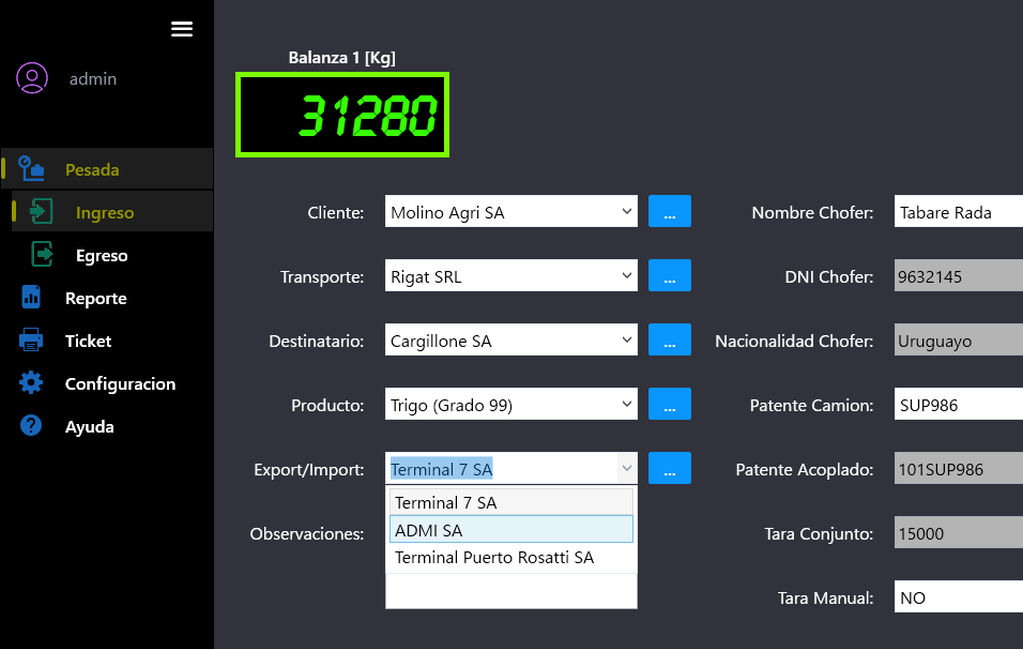Click the Egreso exit arrow icon
This screenshot has height=649, width=1023.
(42, 255)
